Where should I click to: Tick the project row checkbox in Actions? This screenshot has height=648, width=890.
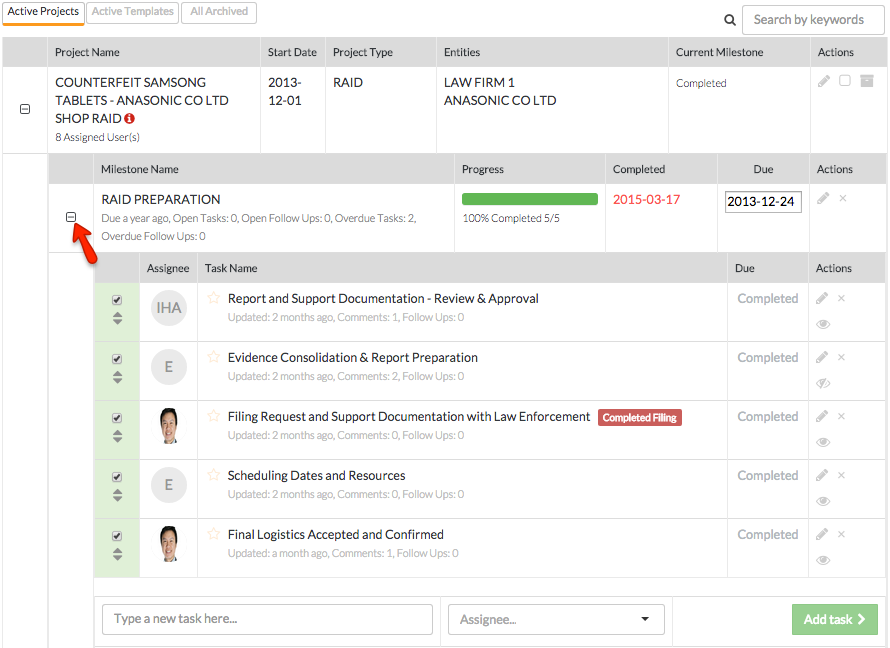[x=845, y=81]
